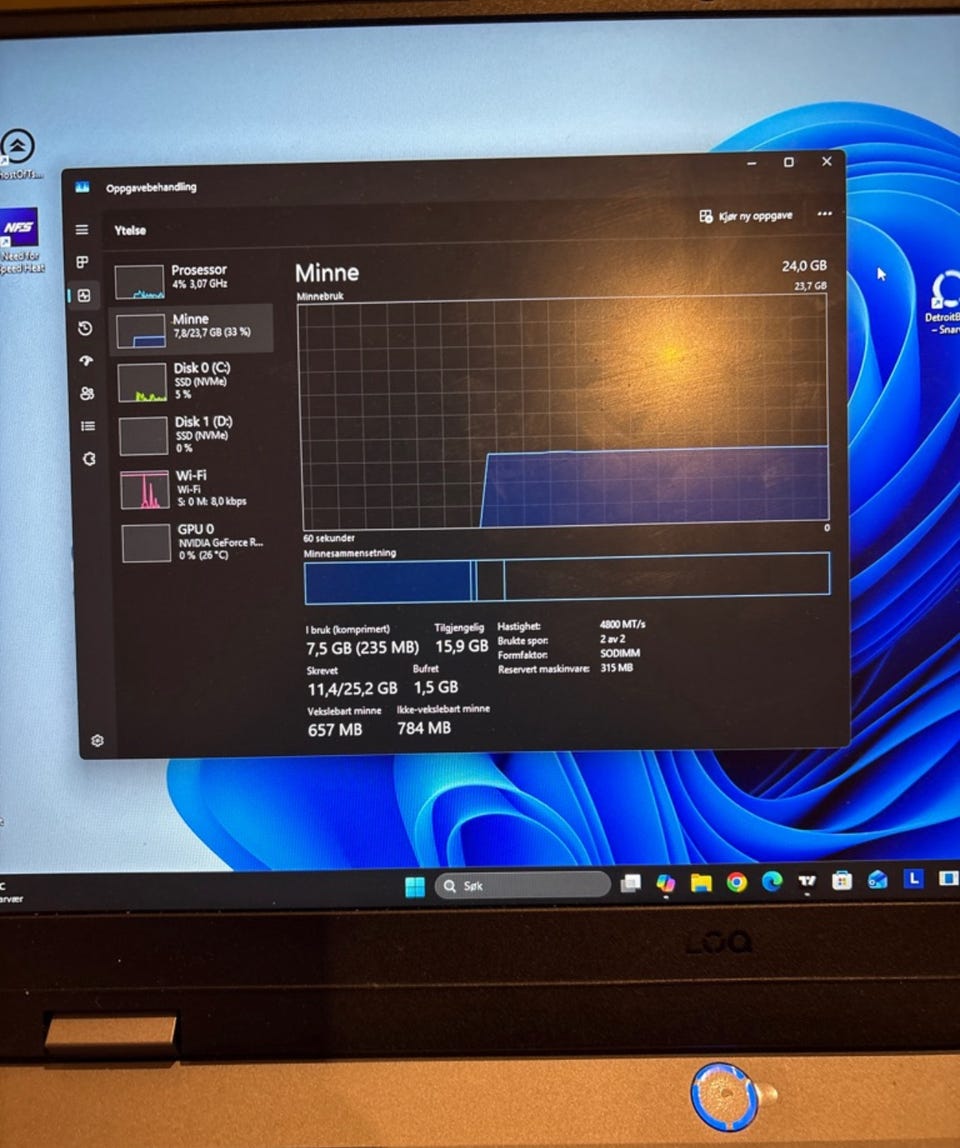Open File Explorer from the taskbar
This screenshot has width=960, height=1148.
point(701,883)
